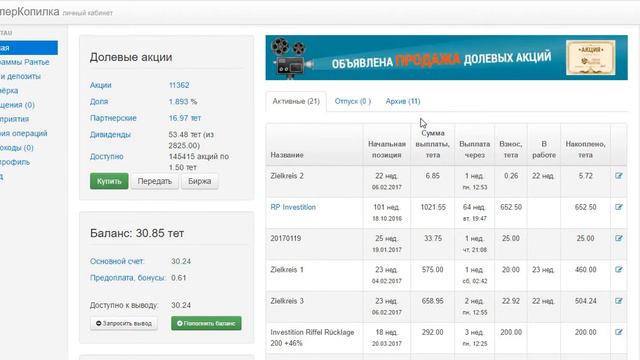Screen dimensions: 640x360
Task: Click the site logo in header
Action: click(x=29, y=12)
